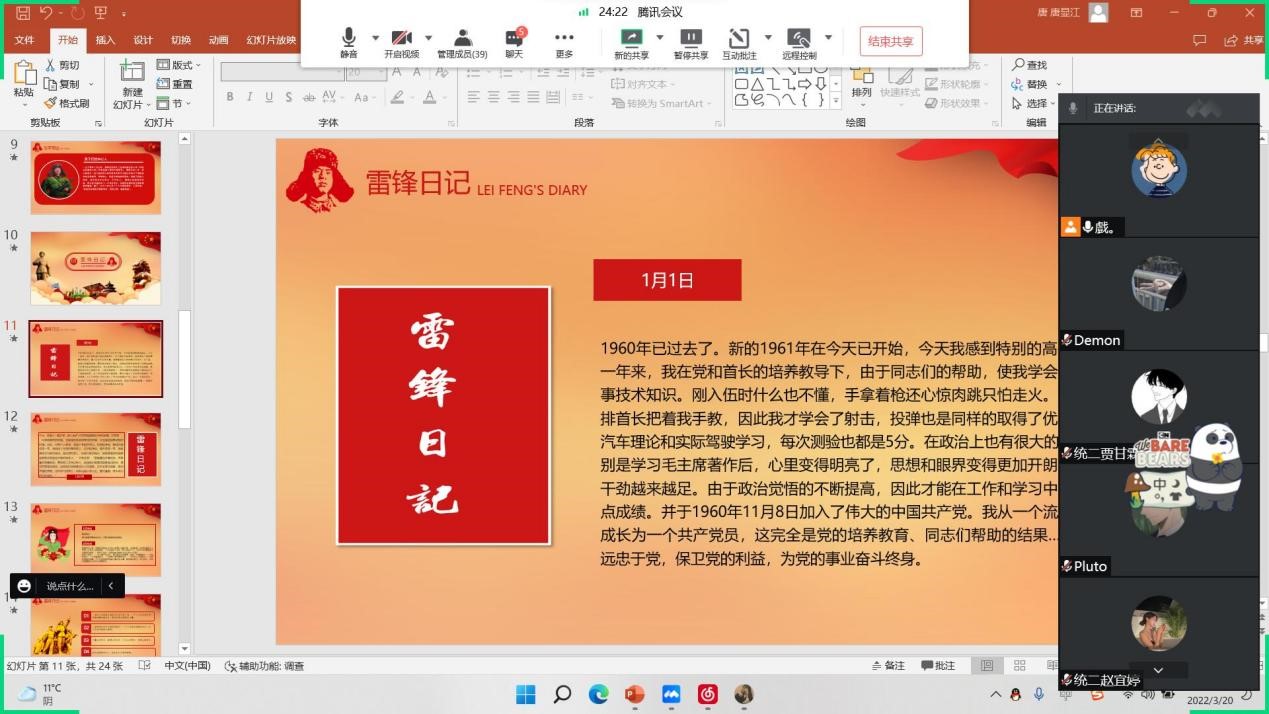1269x714 pixels.
Task: Open 管理成员(39) member list
Action: click(462, 43)
